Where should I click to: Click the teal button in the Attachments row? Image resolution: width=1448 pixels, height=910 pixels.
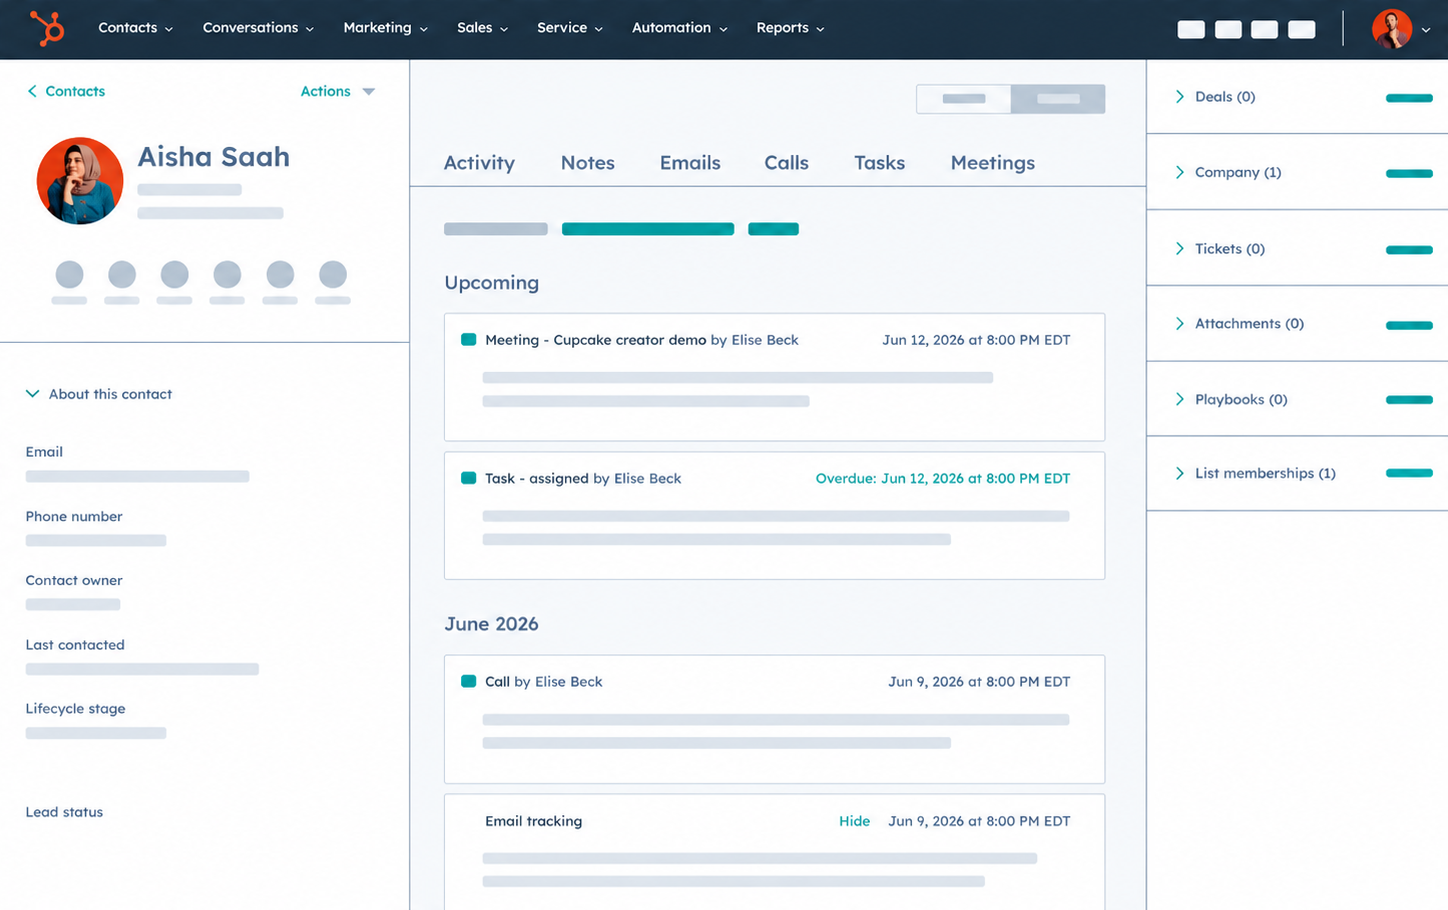click(1409, 325)
